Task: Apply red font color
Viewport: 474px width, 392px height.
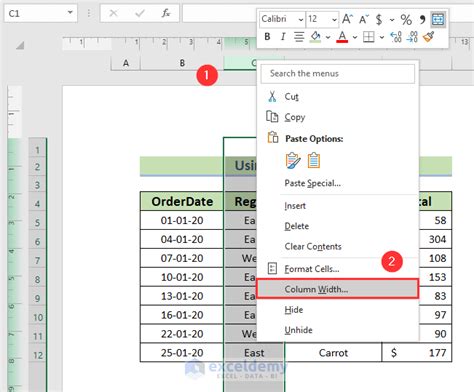Action: [x=342, y=37]
